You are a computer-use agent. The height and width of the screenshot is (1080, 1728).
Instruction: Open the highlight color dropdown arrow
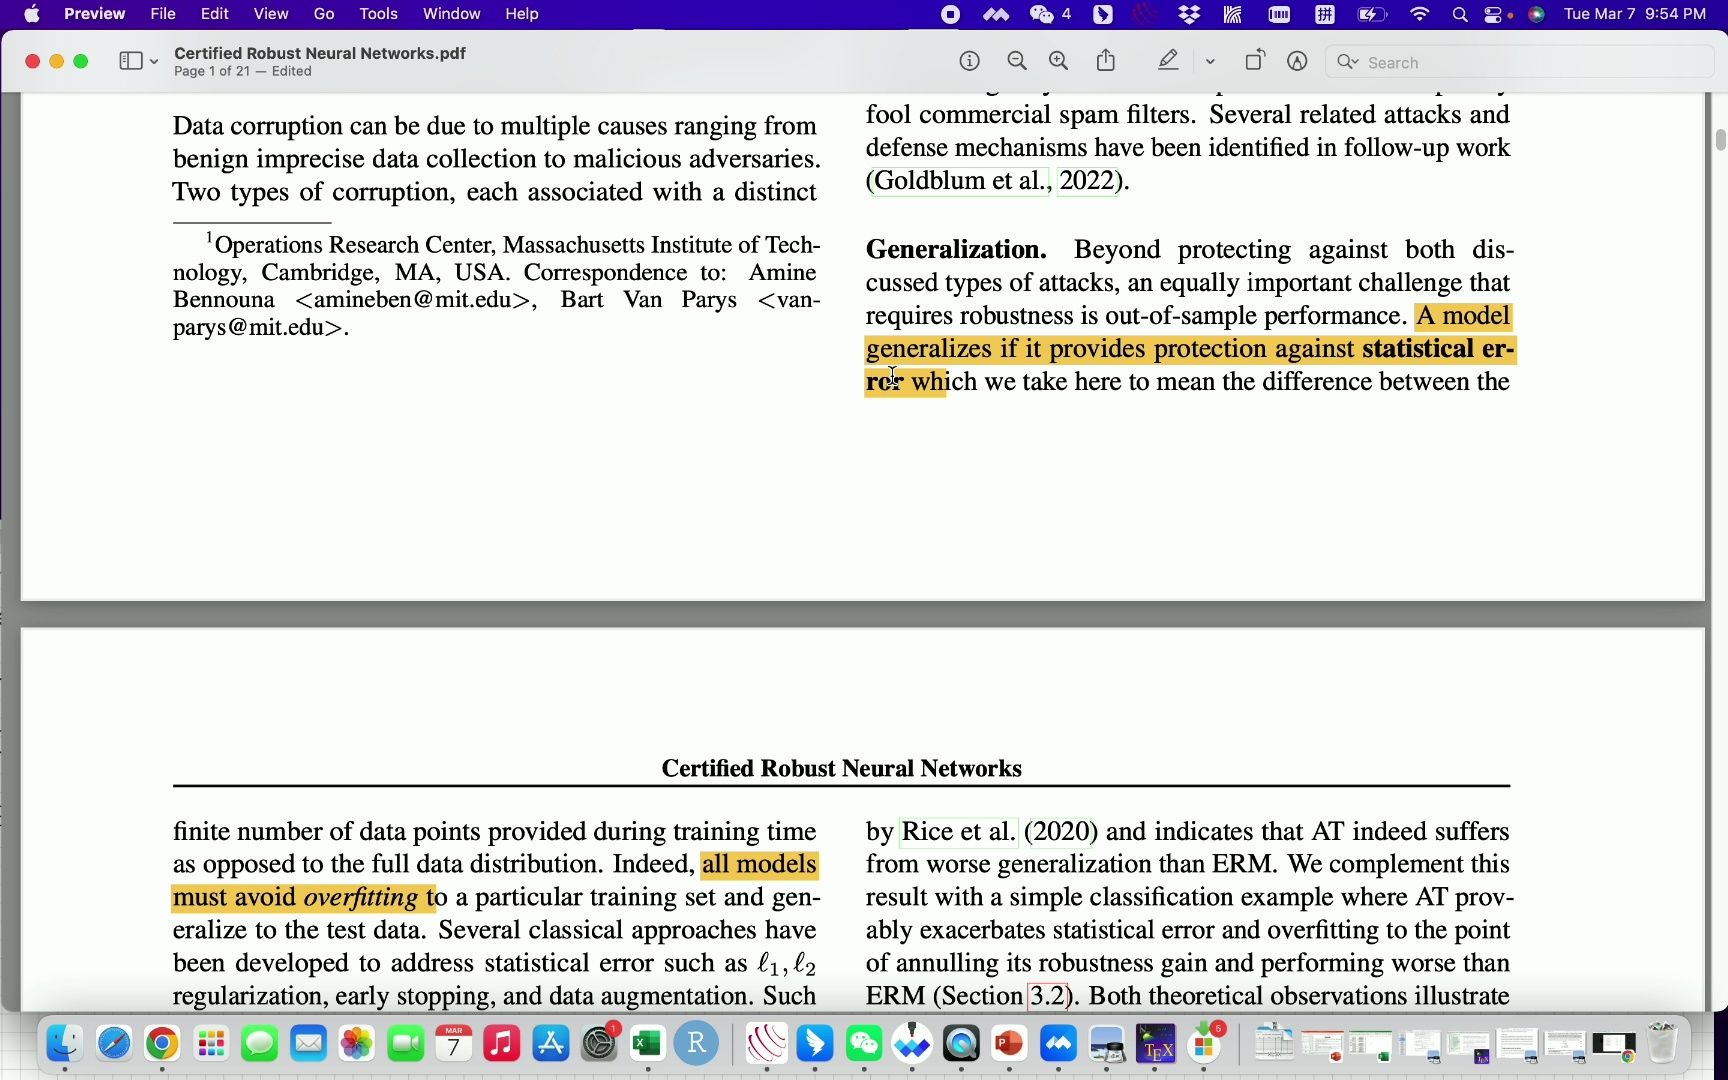coord(1210,62)
